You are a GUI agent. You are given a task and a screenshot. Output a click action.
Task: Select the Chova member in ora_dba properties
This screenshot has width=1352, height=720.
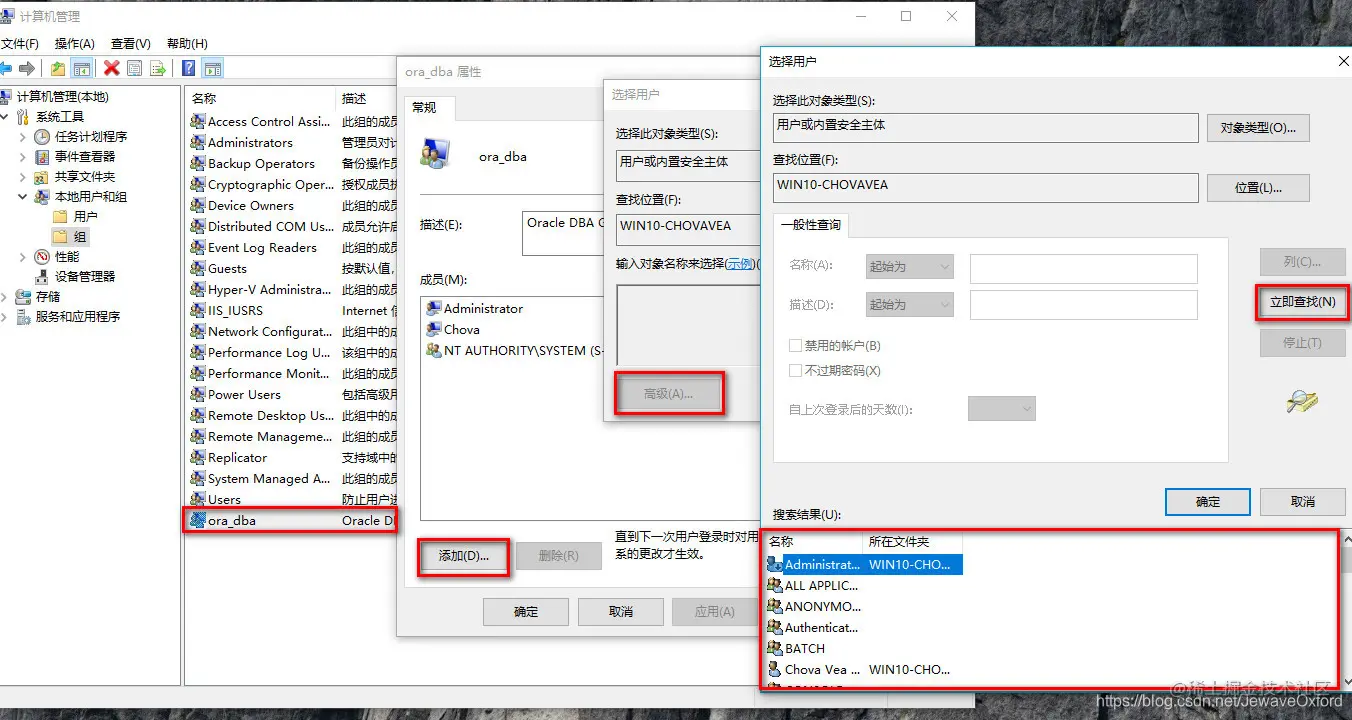click(453, 330)
